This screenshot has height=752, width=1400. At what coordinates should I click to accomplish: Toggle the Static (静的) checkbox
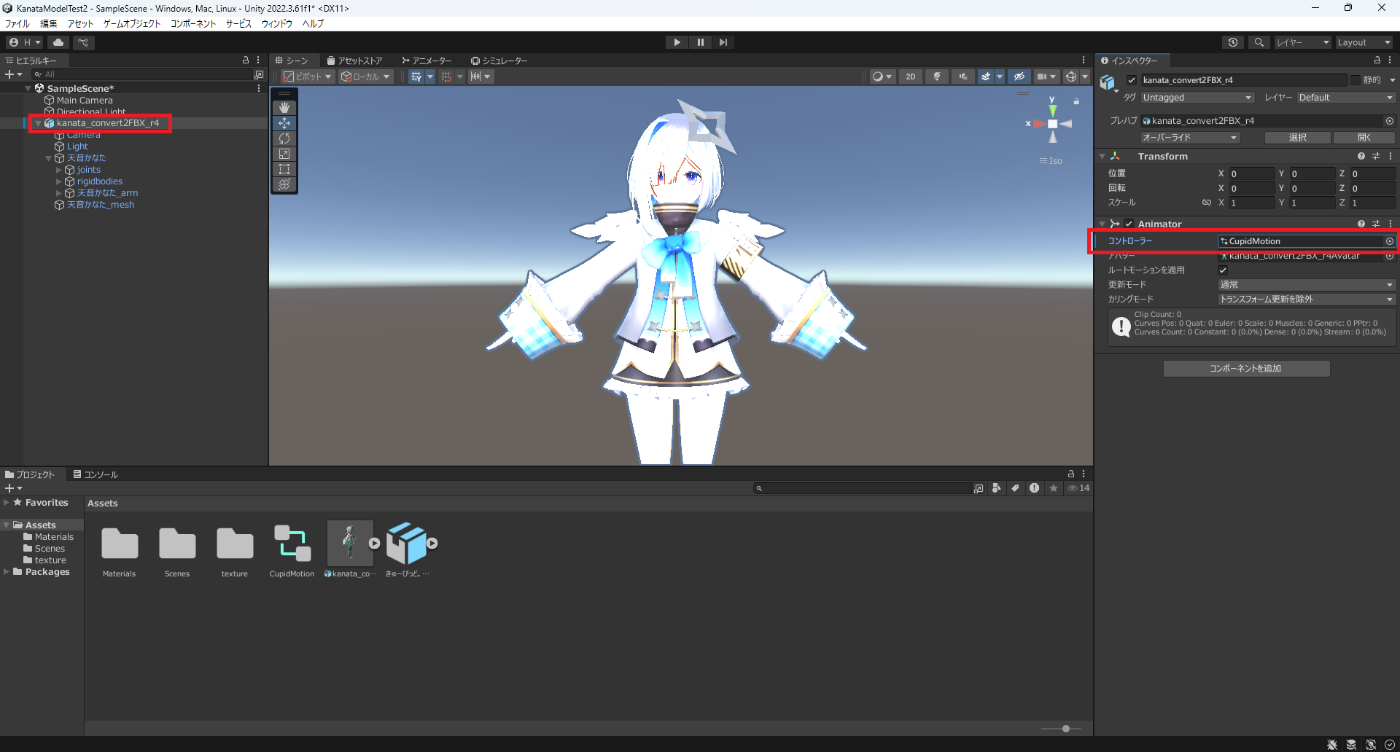pos(1356,80)
